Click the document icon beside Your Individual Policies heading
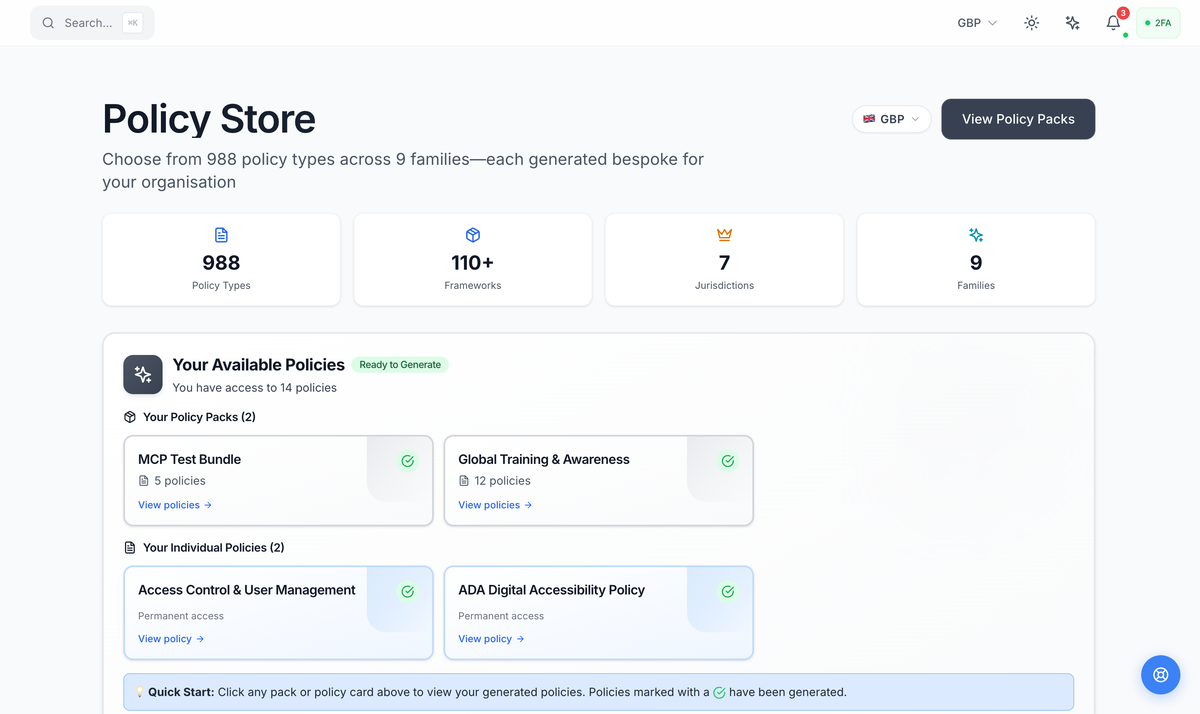The width and height of the screenshot is (1200, 714). tap(129, 547)
